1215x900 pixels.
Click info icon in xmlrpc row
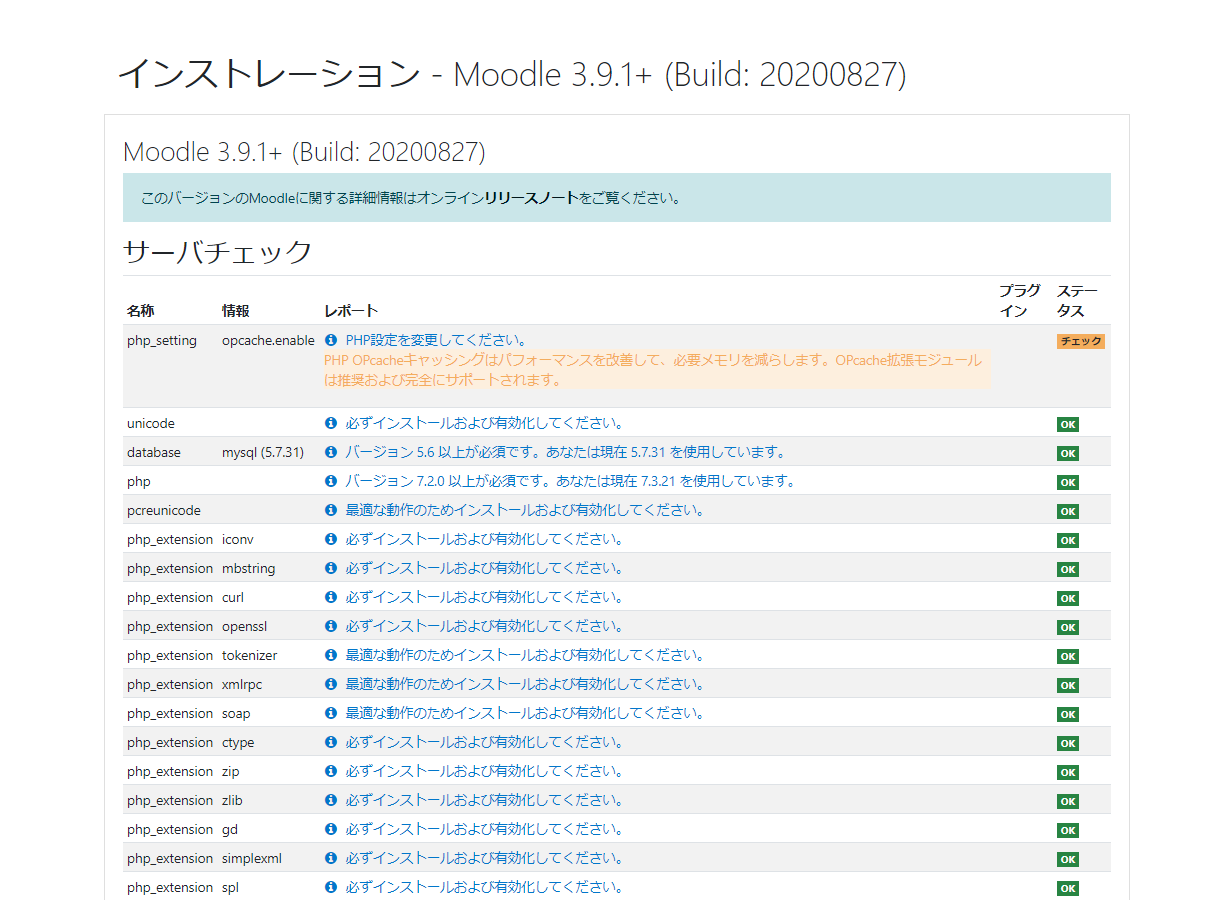click(331, 684)
